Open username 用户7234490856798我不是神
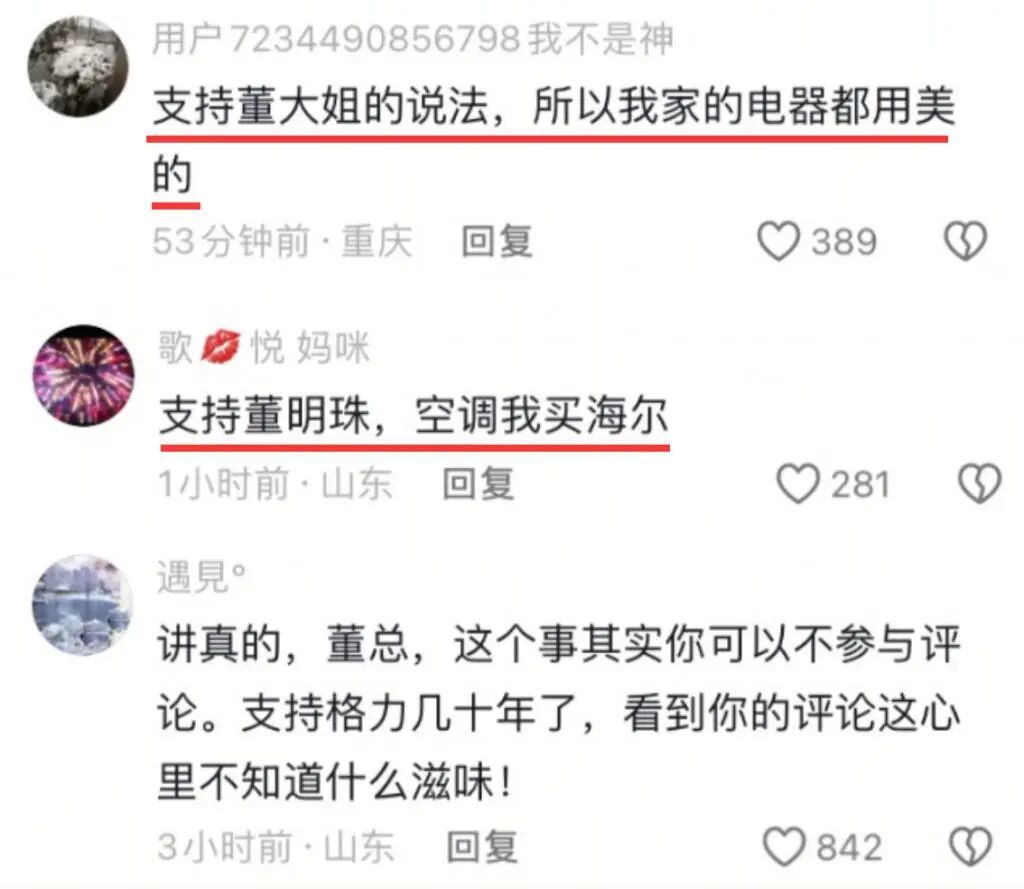1024x889 pixels. tap(413, 39)
